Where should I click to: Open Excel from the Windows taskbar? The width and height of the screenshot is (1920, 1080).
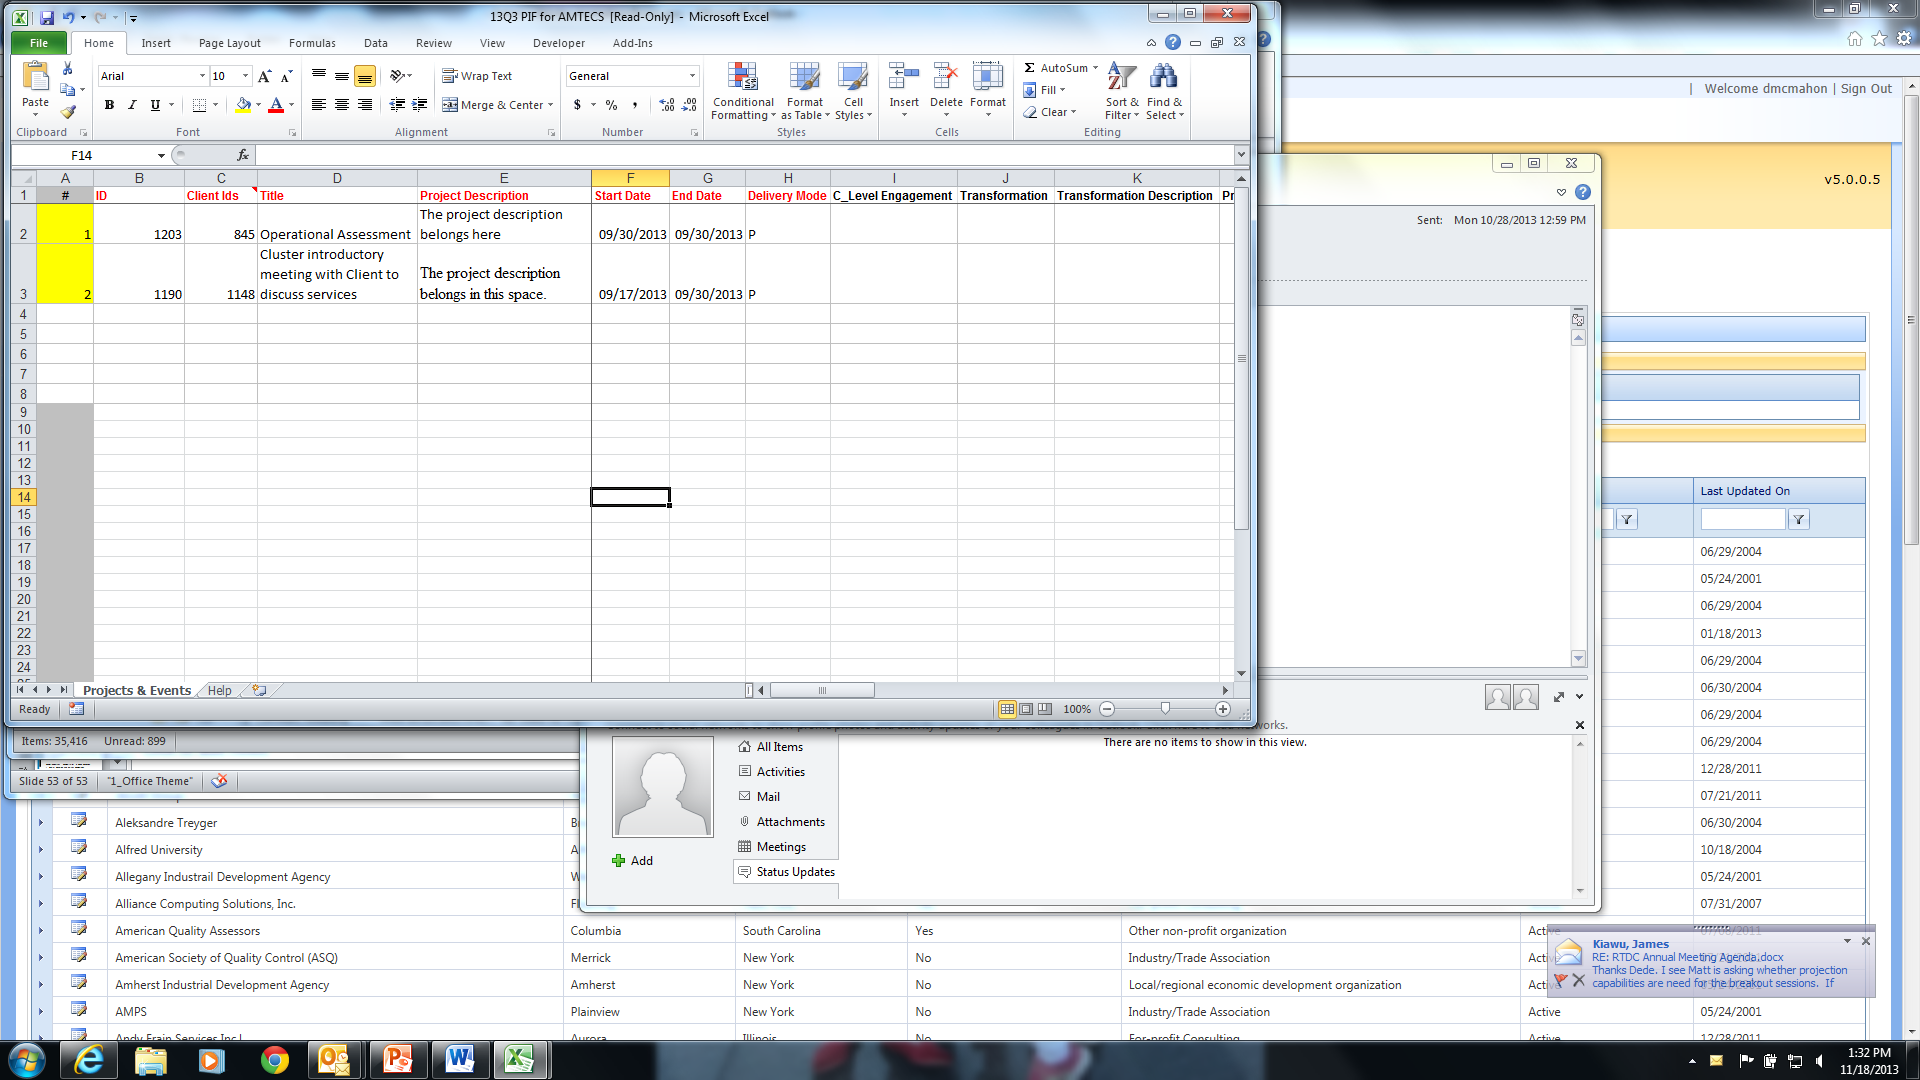[x=519, y=1059]
